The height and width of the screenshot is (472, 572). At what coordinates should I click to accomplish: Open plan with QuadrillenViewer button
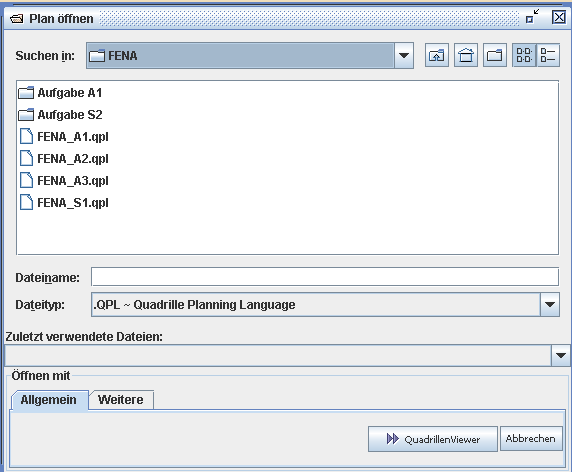[433, 439]
